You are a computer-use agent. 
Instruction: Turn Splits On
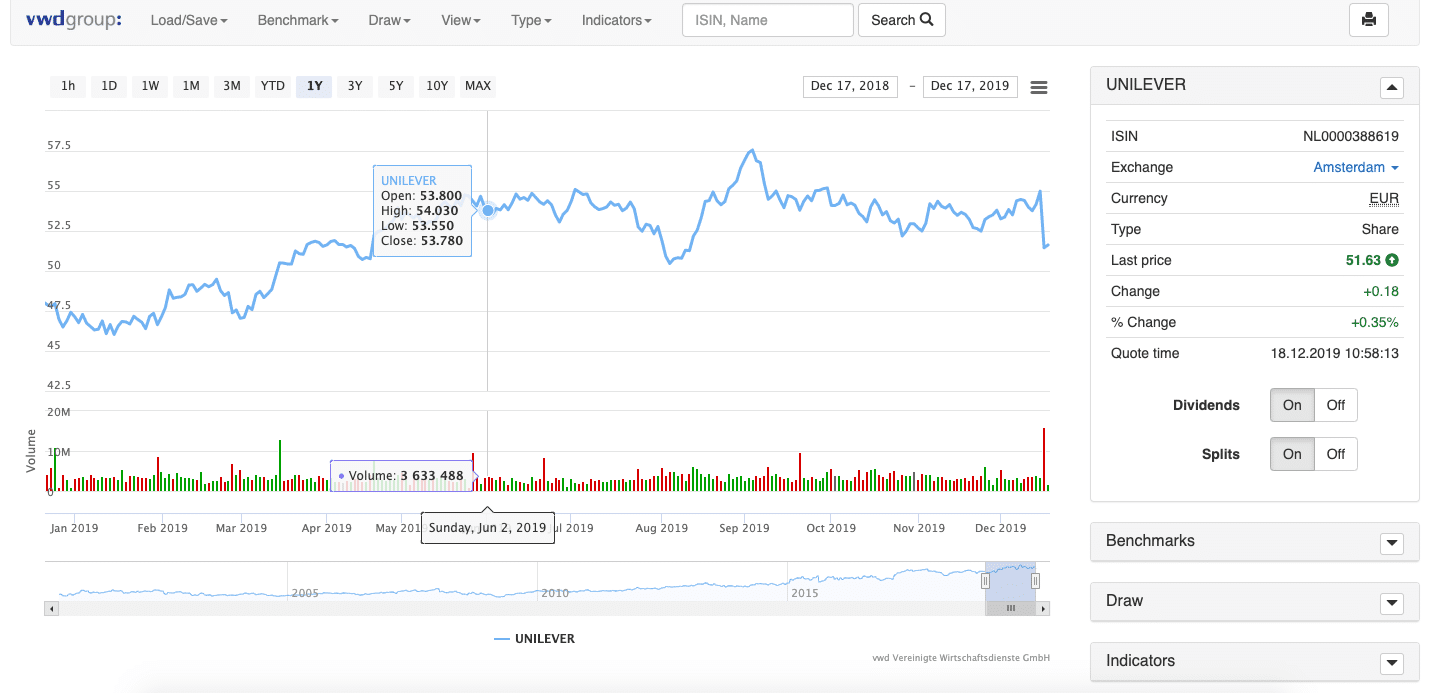(x=1292, y=454)
